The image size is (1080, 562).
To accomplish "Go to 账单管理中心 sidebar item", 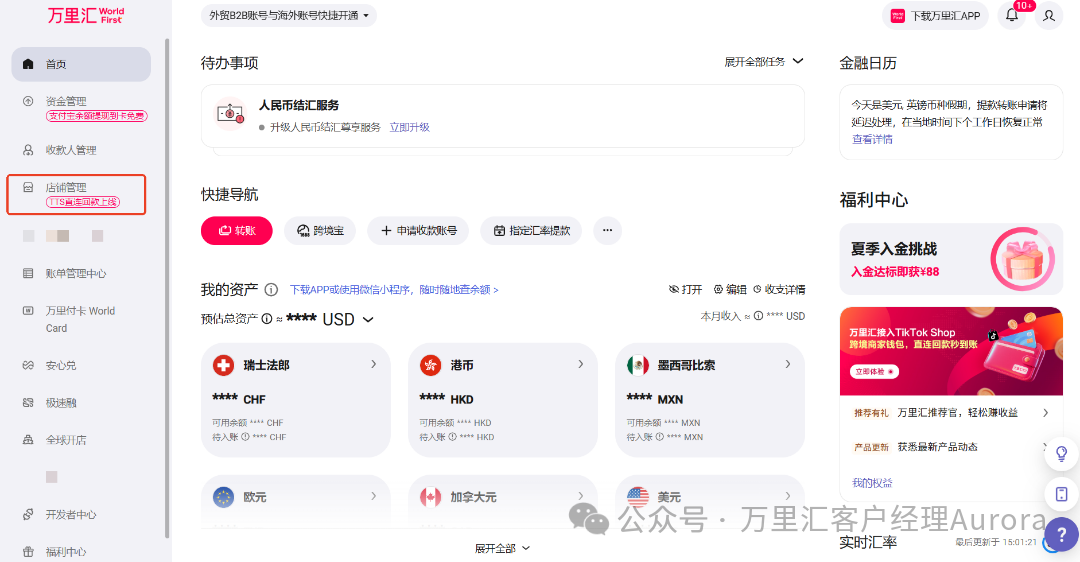I will click(76, 273).
